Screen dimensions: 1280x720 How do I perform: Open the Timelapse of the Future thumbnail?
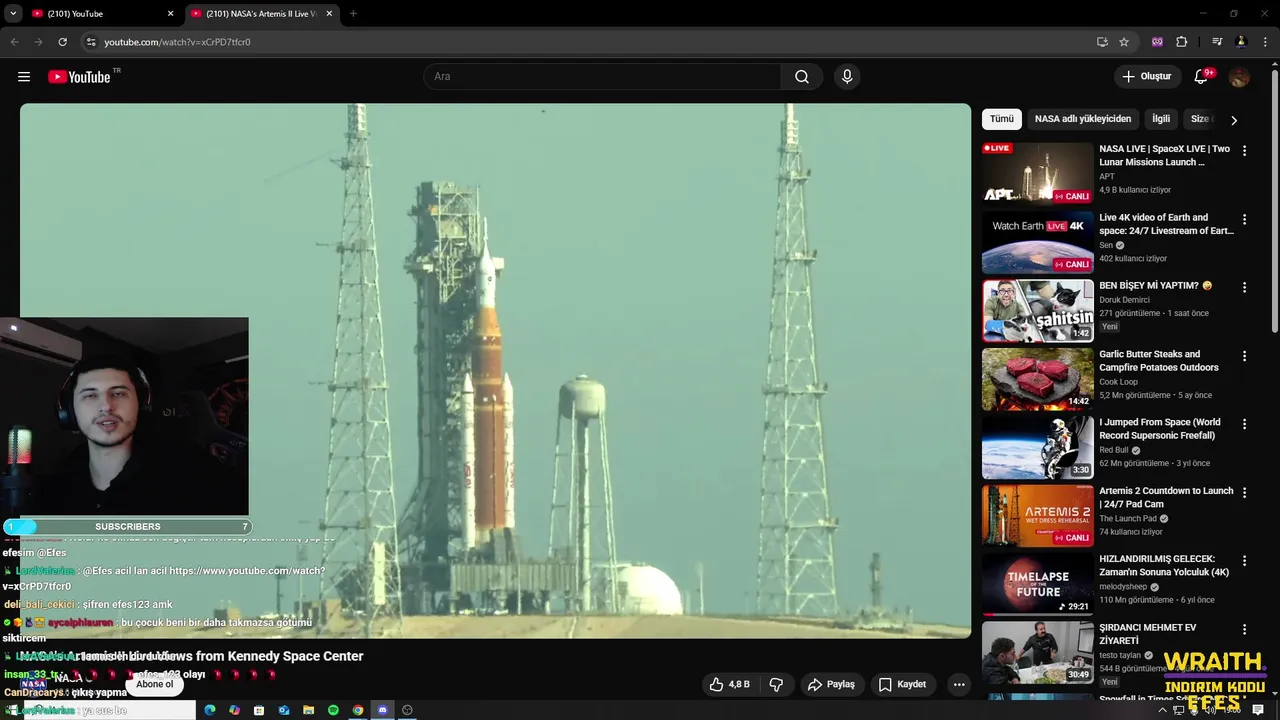point(1038,583)
